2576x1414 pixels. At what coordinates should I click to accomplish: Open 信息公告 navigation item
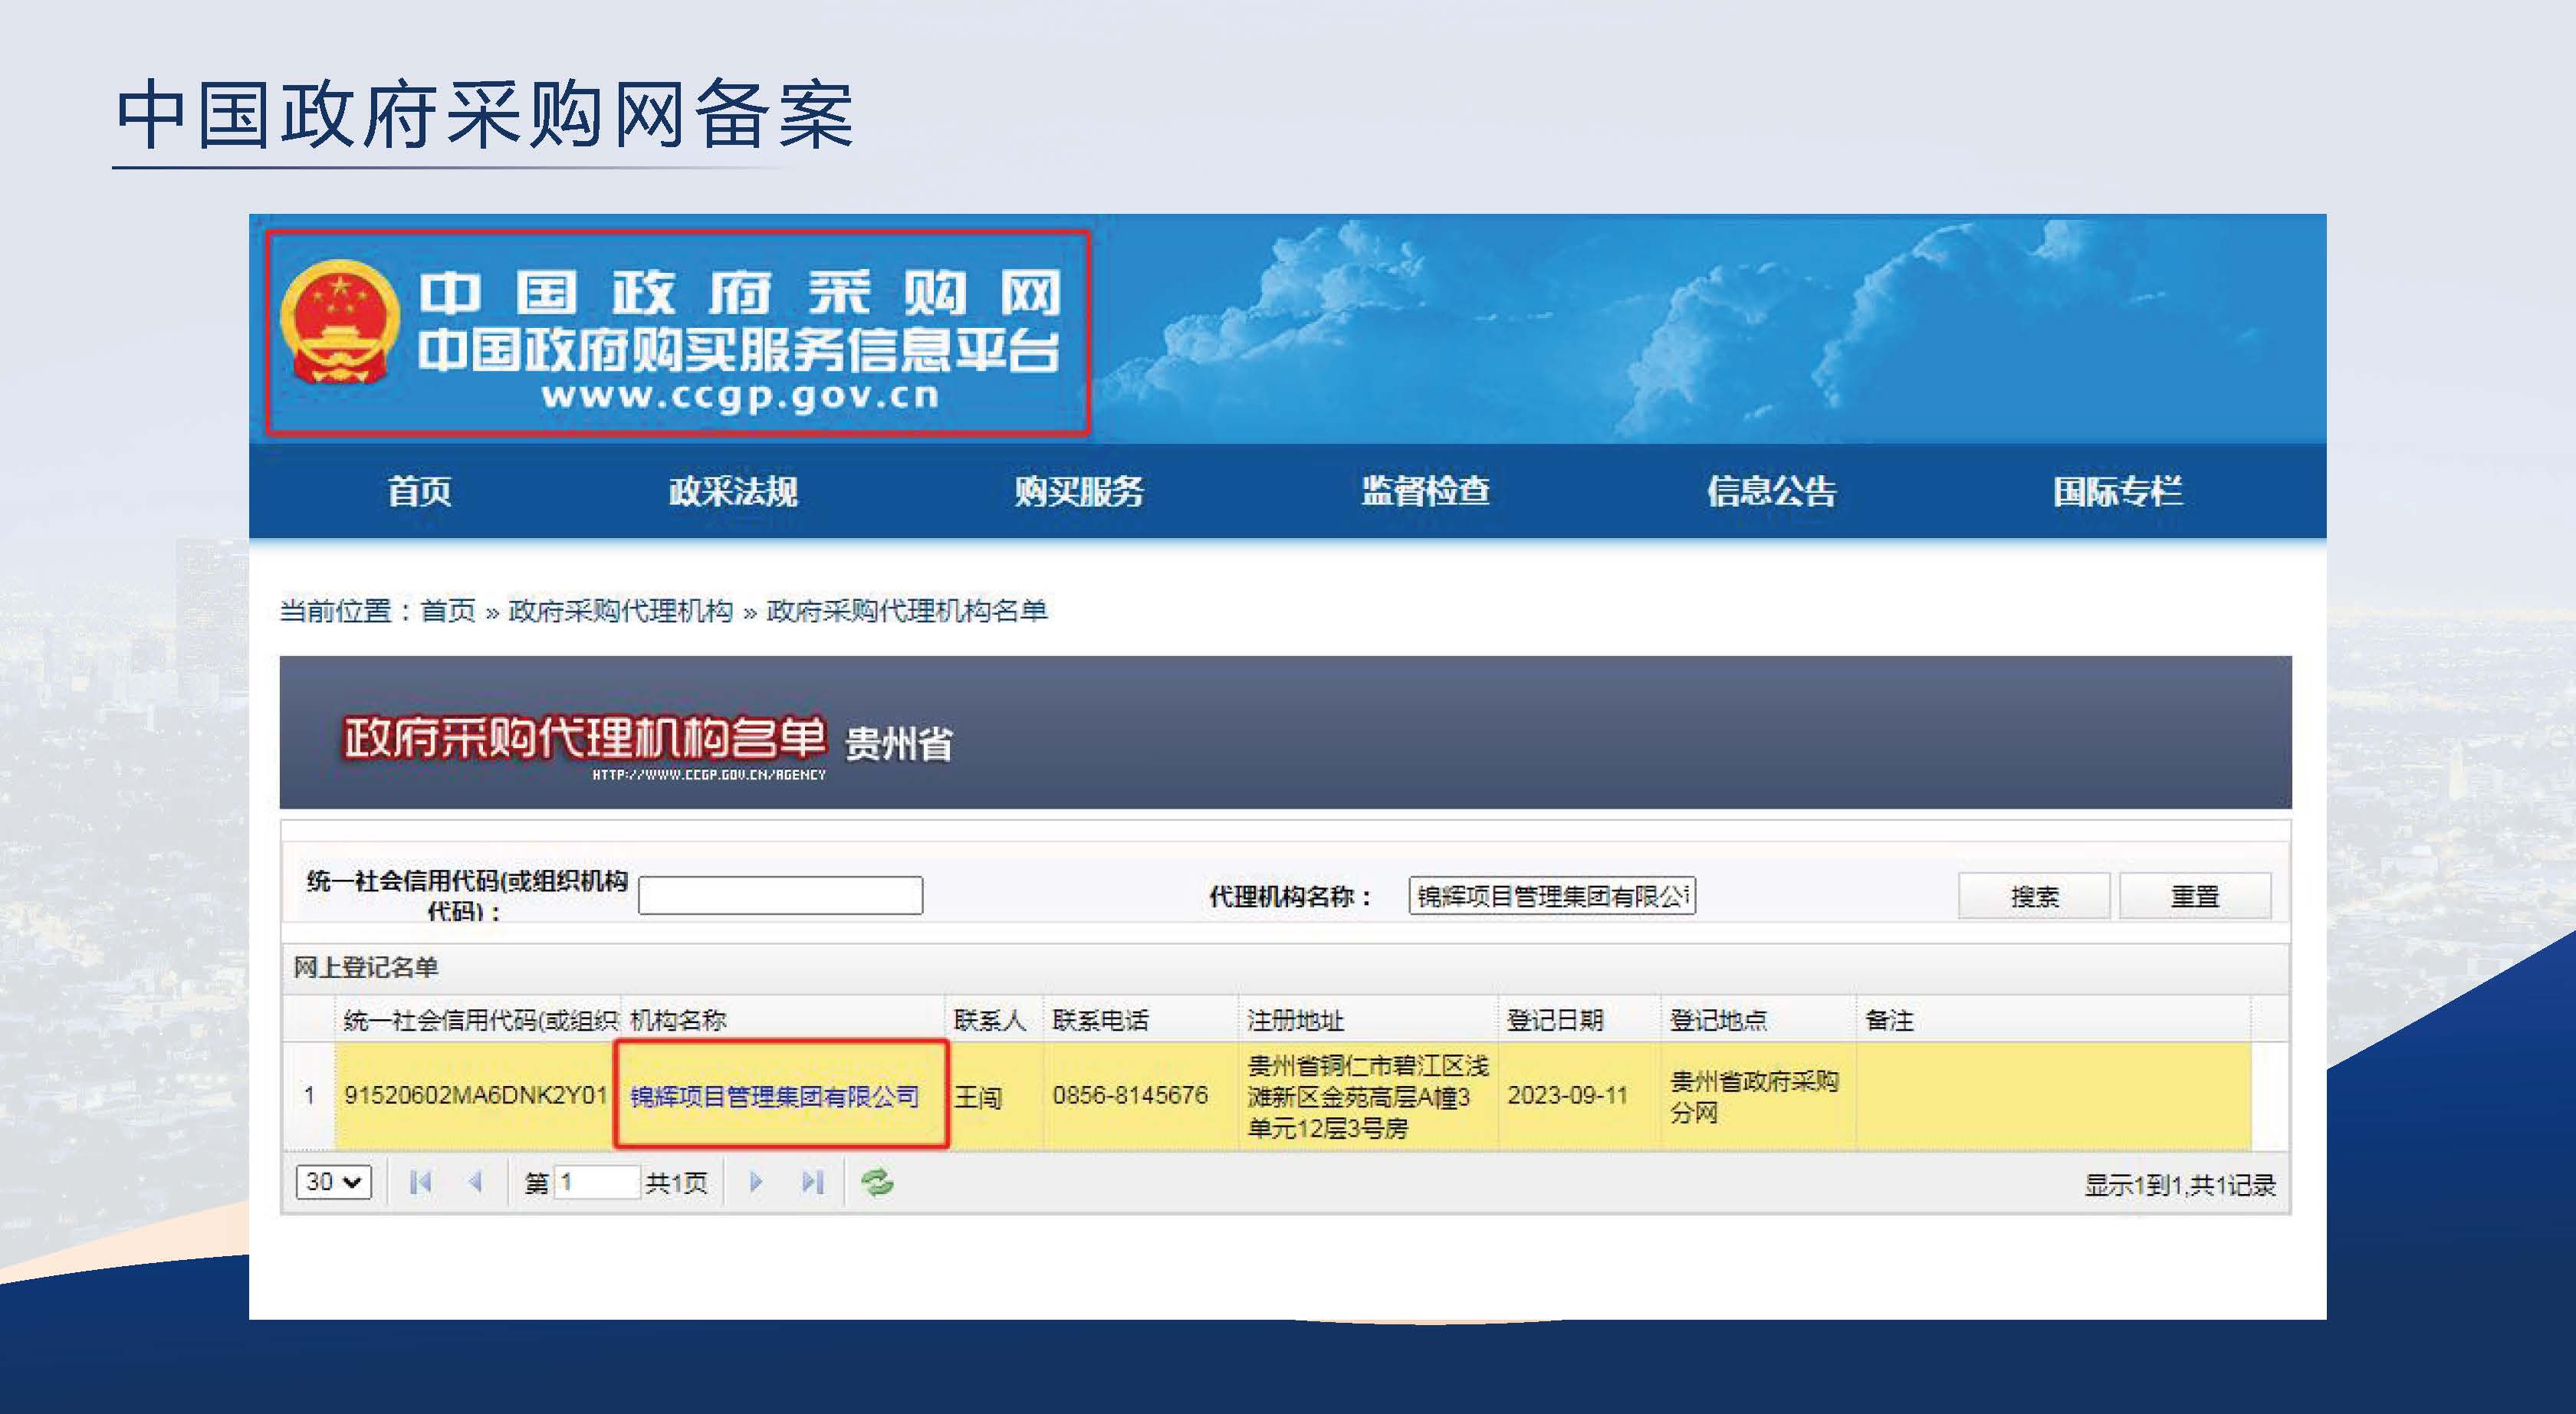[x=1771, y=491]
